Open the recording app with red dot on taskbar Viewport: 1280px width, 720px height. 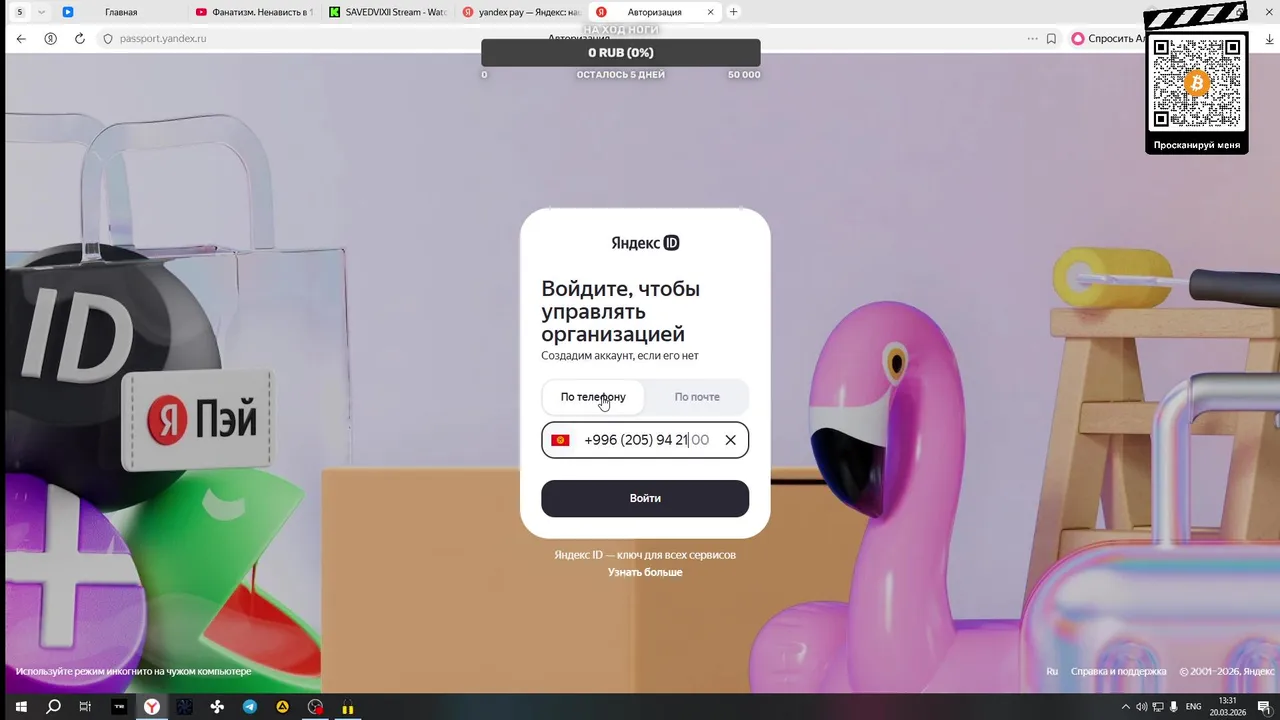(316, 707)
